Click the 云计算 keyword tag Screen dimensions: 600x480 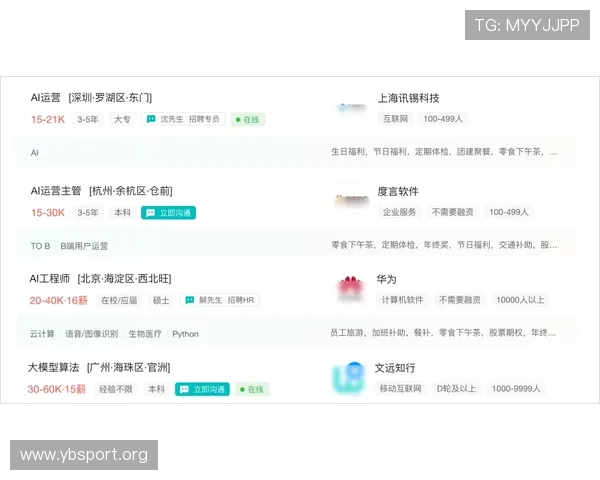42,334
